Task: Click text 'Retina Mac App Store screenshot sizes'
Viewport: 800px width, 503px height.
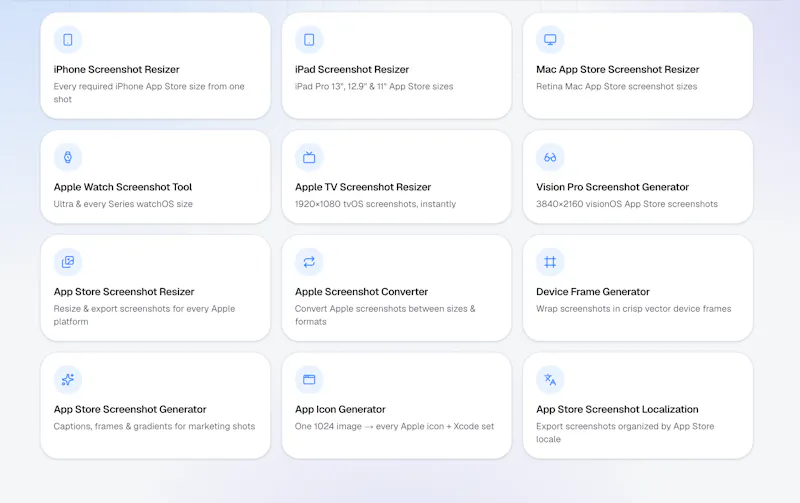Action: [616, 87]
